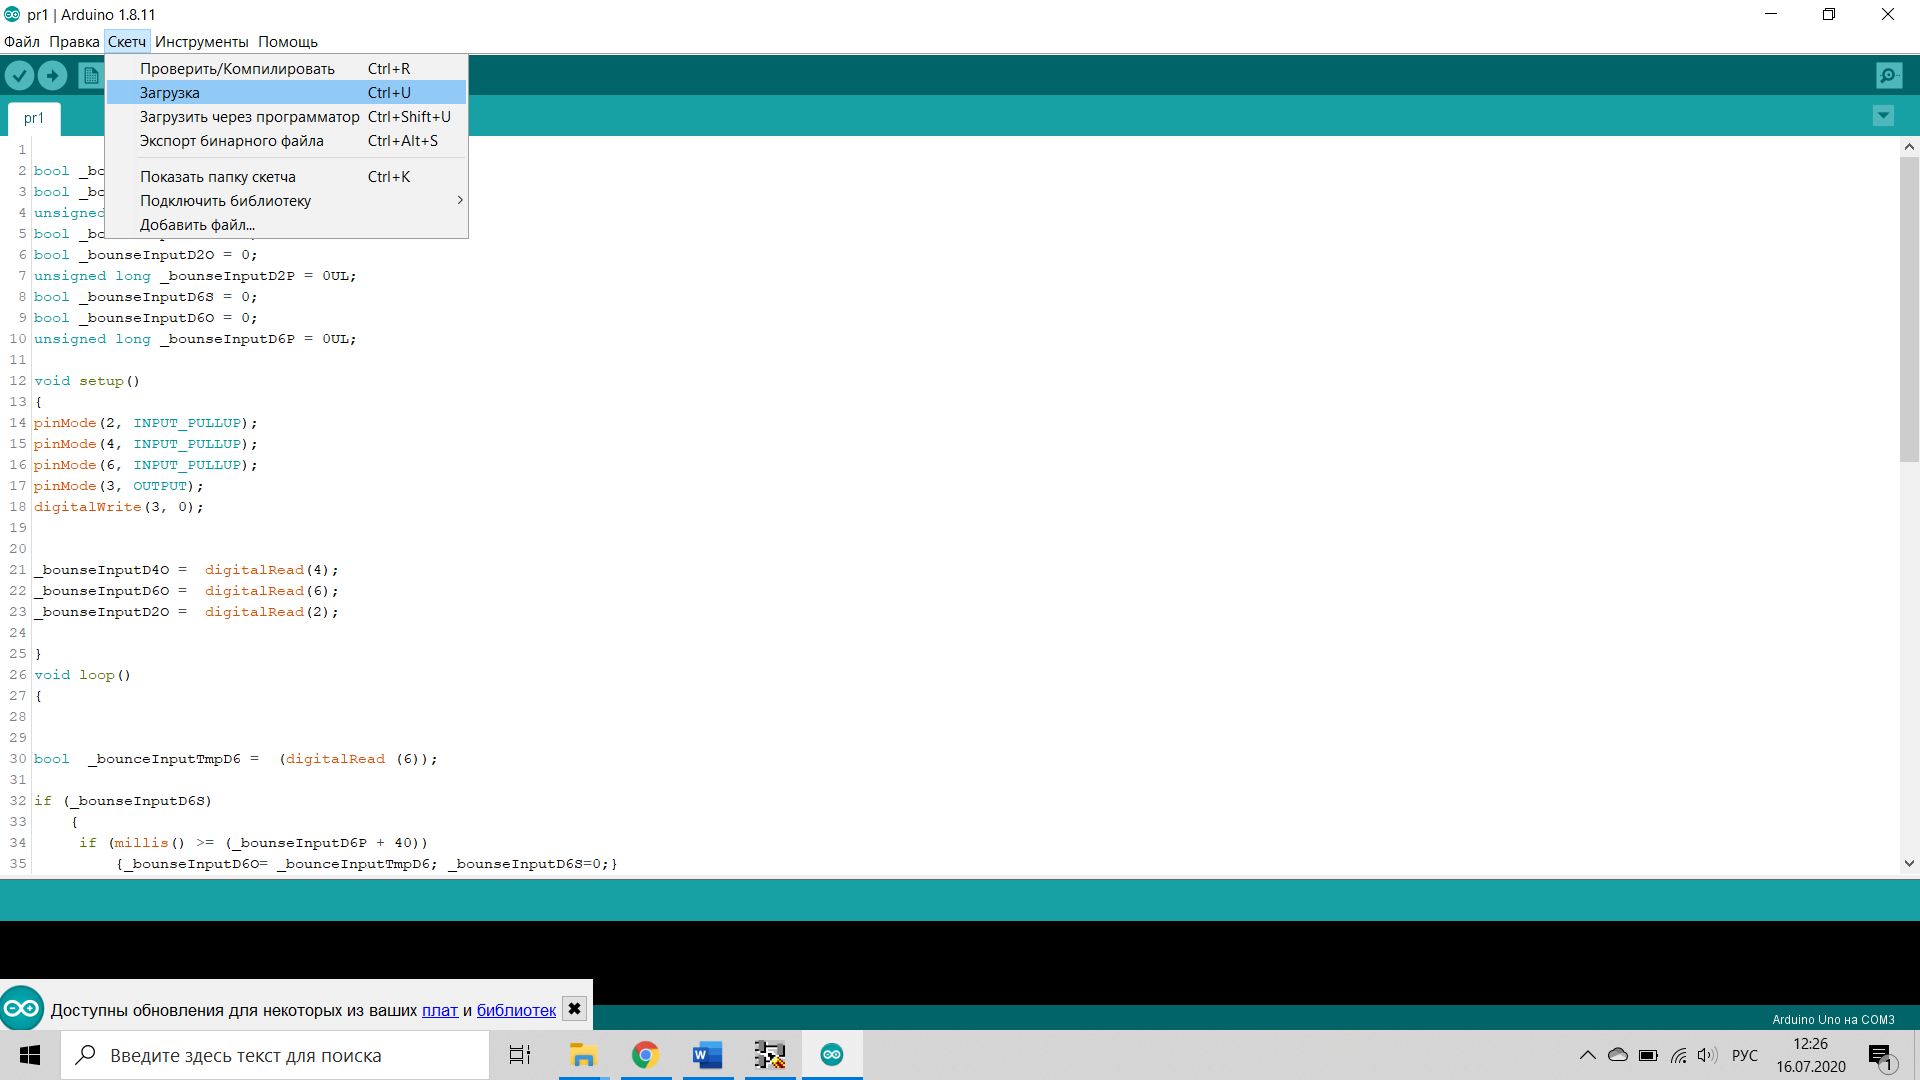The image size is (1920, 1080).
Task: Click the плат updates link
Action: (439, 1010)
